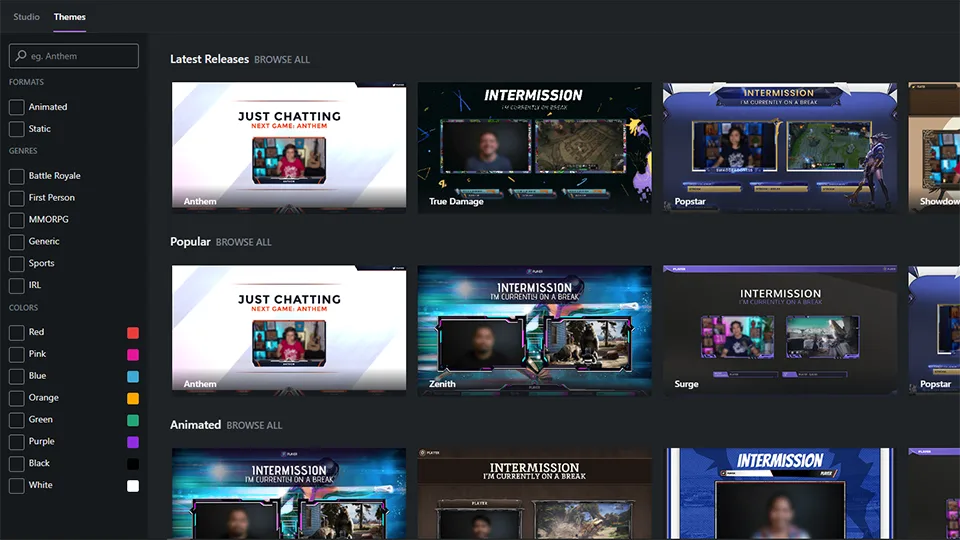Toggle the White color checkbox
Screen dimensions: 960x540
coord(17,486)
